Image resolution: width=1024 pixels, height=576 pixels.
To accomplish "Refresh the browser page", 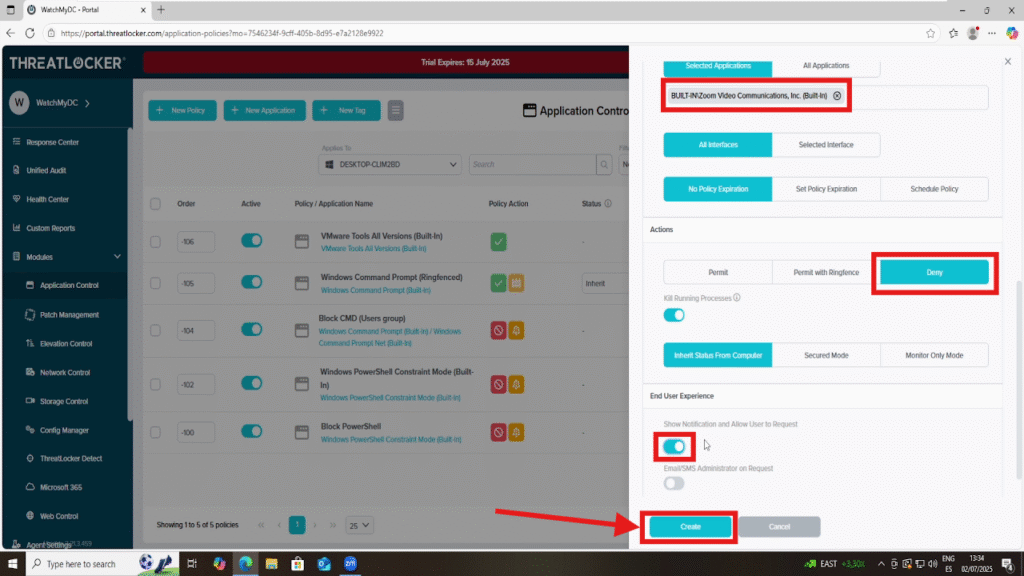I will pos(29,33).
